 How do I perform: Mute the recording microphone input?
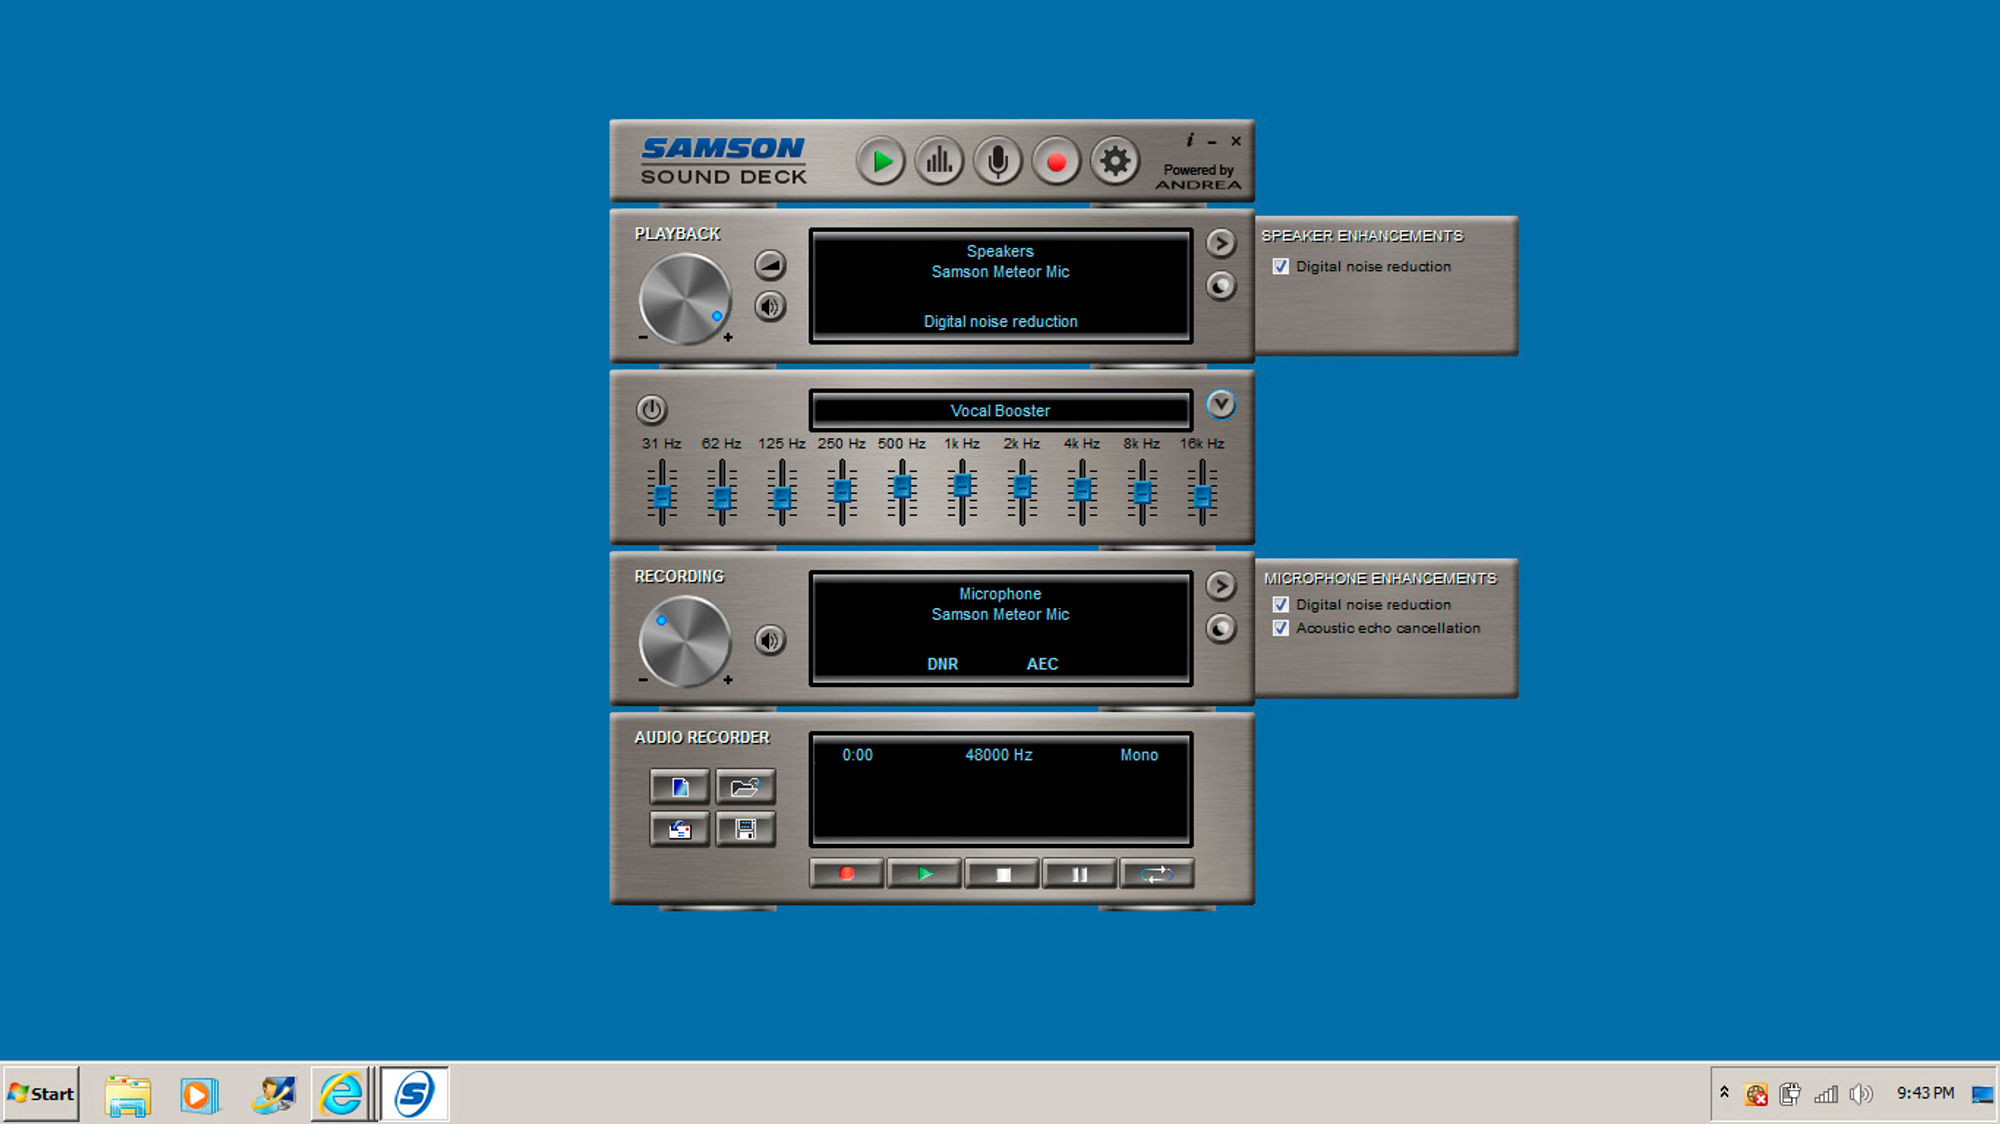[770, 640]
